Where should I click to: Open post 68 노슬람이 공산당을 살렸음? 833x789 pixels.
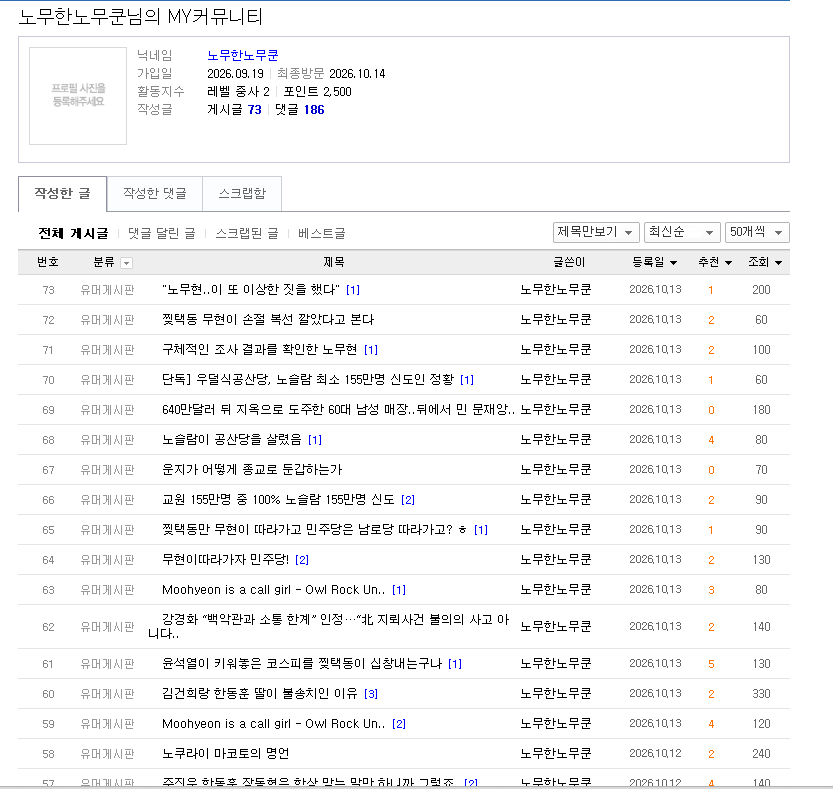coord(232,439)
